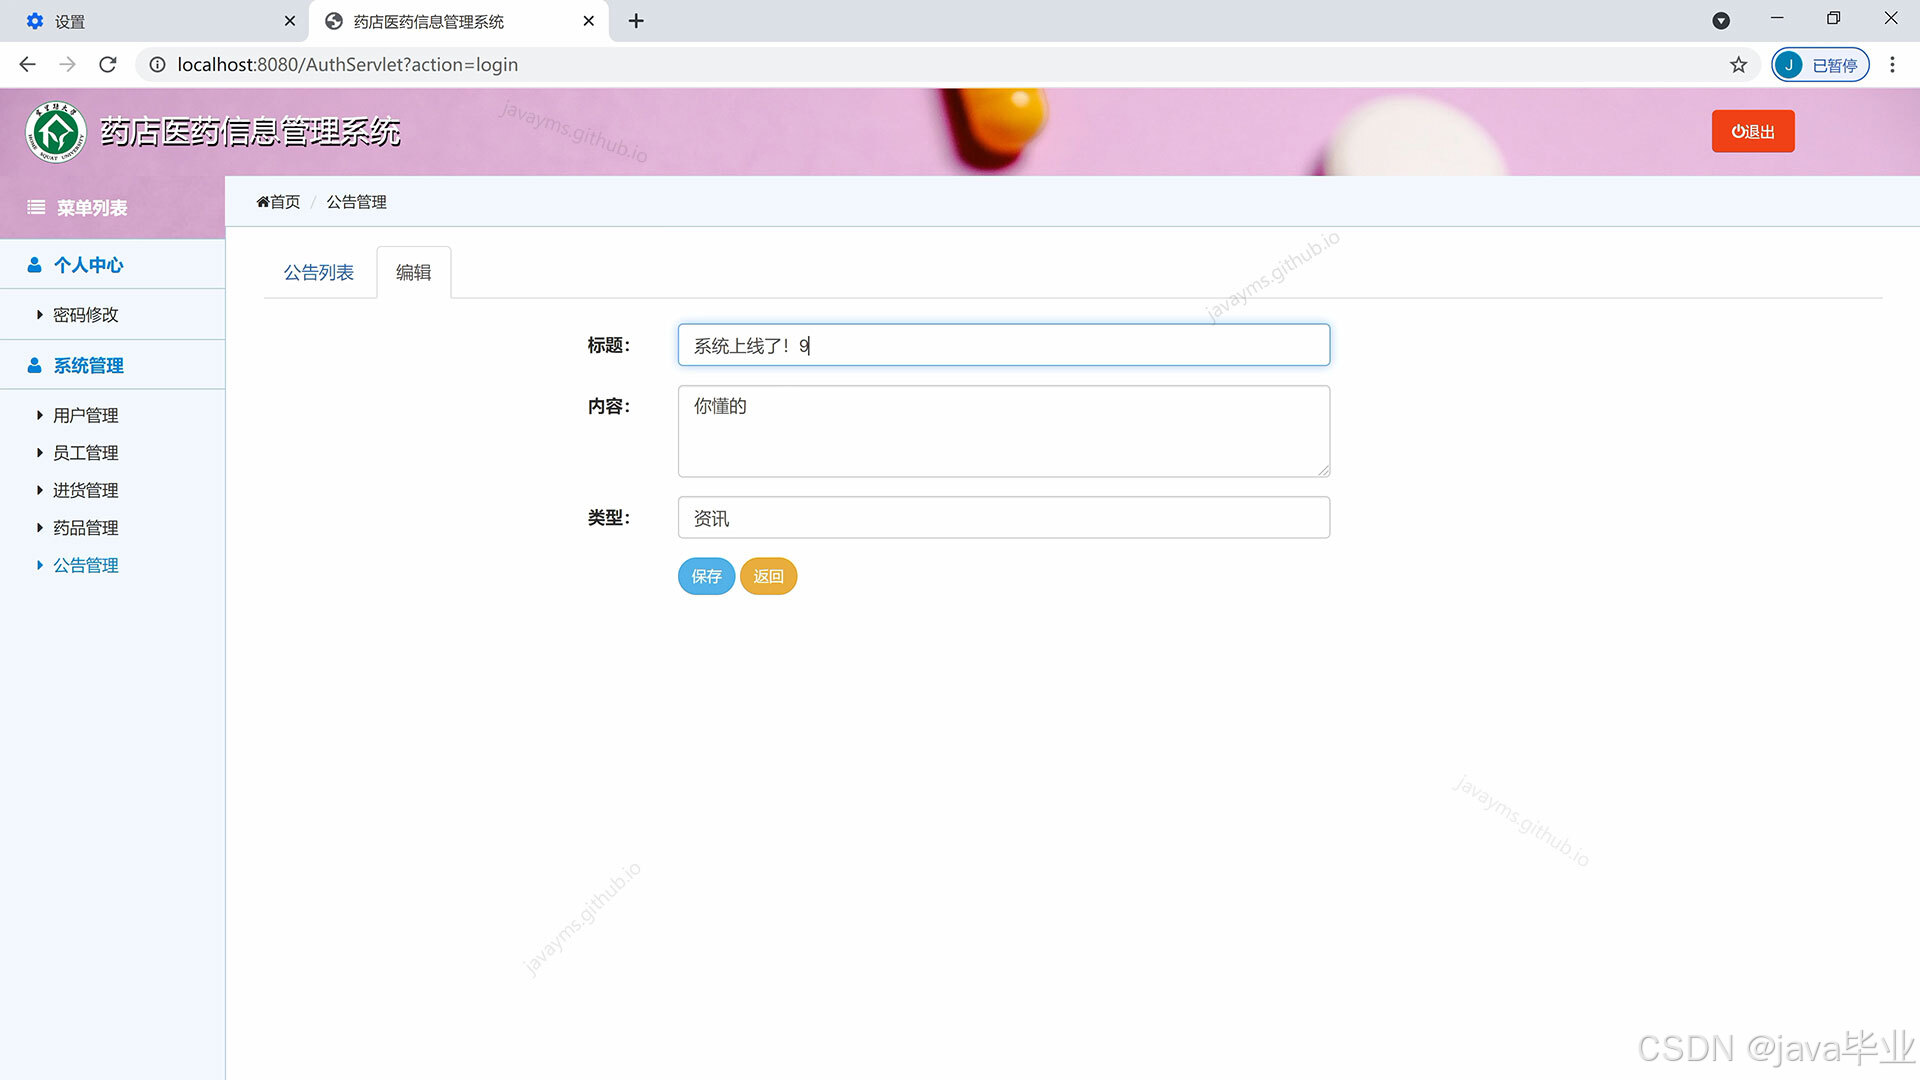Open the profile button labeled 已暂停
This screenshot has height=1080, width=1920.
point(1820,65)
